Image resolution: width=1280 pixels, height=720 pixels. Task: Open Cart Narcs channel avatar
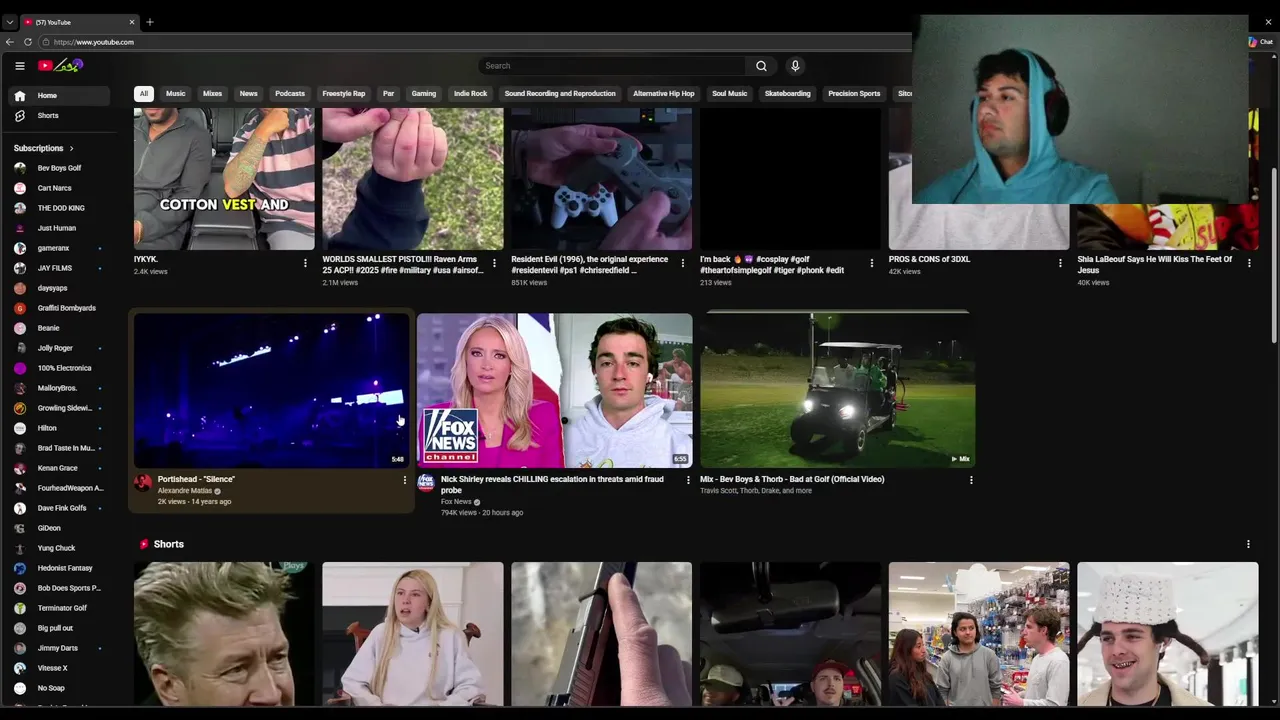tap(20, 188)
